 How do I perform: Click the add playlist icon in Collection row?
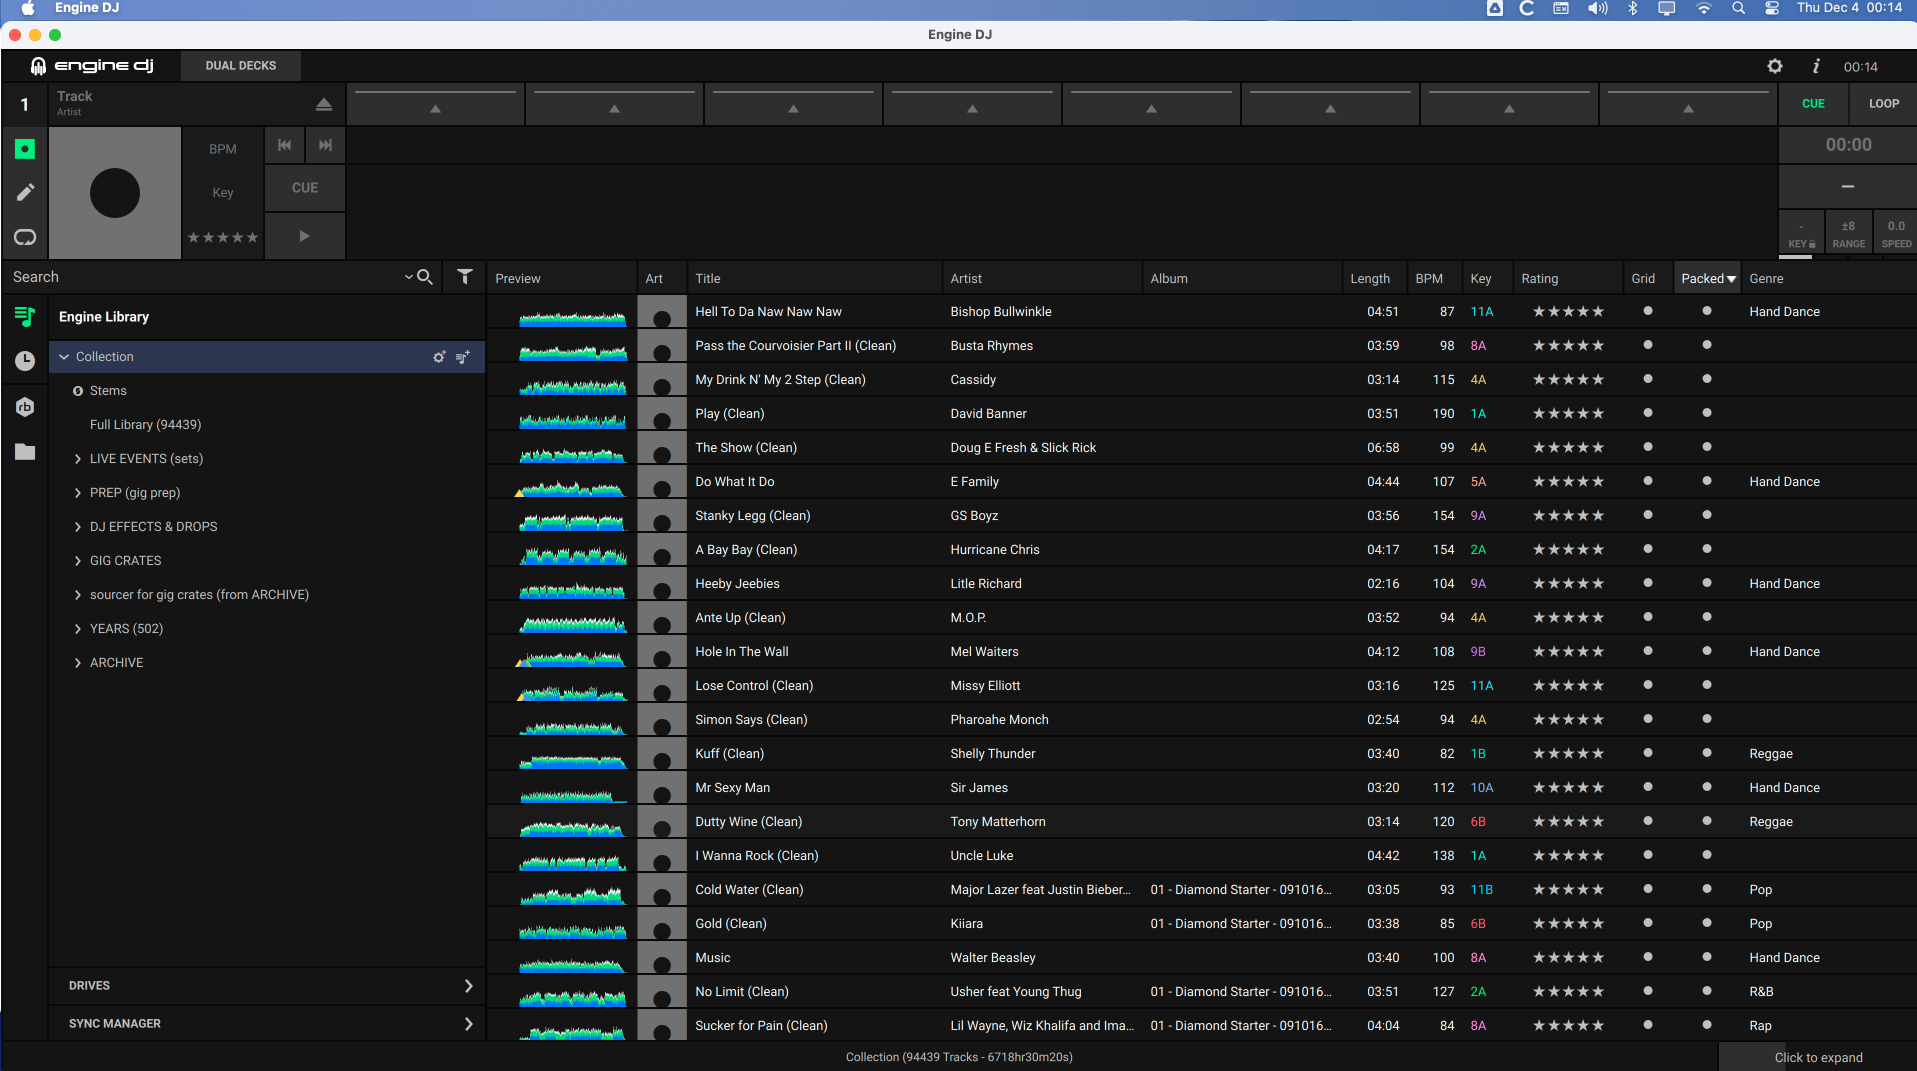pyautogui.click(x=463, y=357)
